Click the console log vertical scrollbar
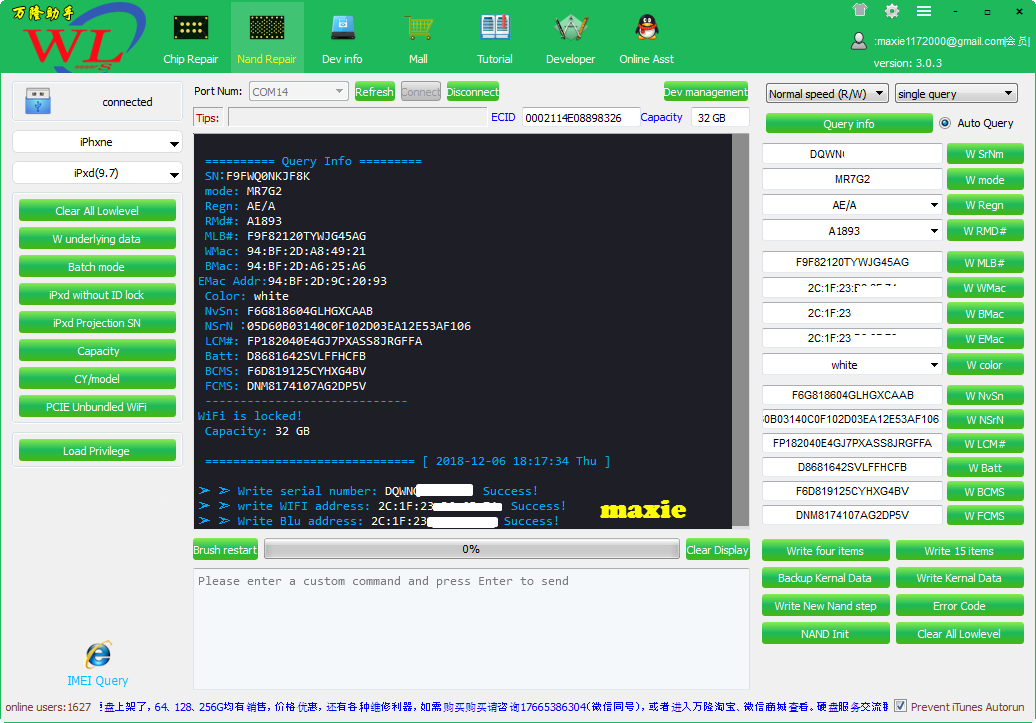1036x723 pixels. pyautogui.click(x=740, y=330)
